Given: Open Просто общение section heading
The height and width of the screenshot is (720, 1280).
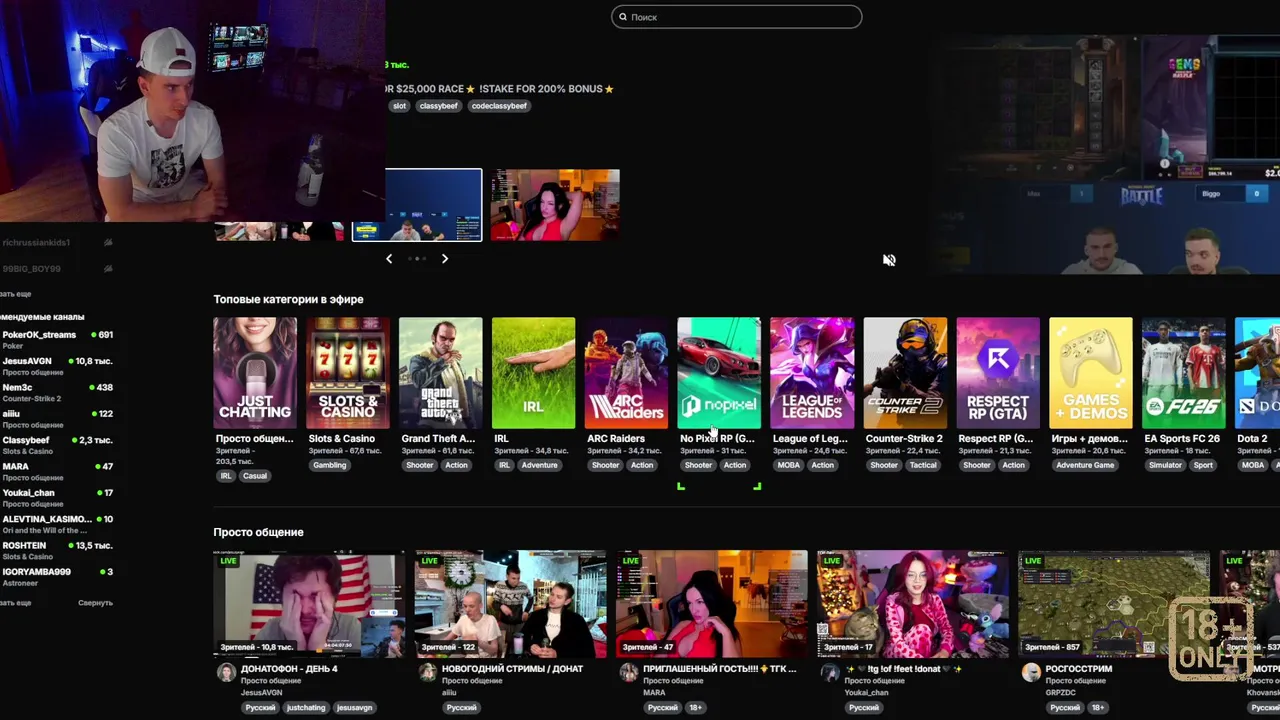Looking at the screenshot, I should [258, 532].
